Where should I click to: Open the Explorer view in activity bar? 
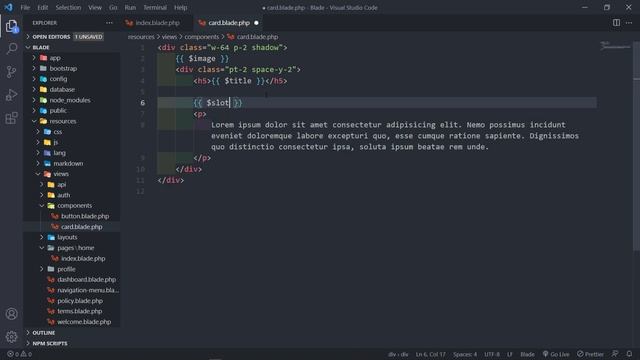(11, 26)
